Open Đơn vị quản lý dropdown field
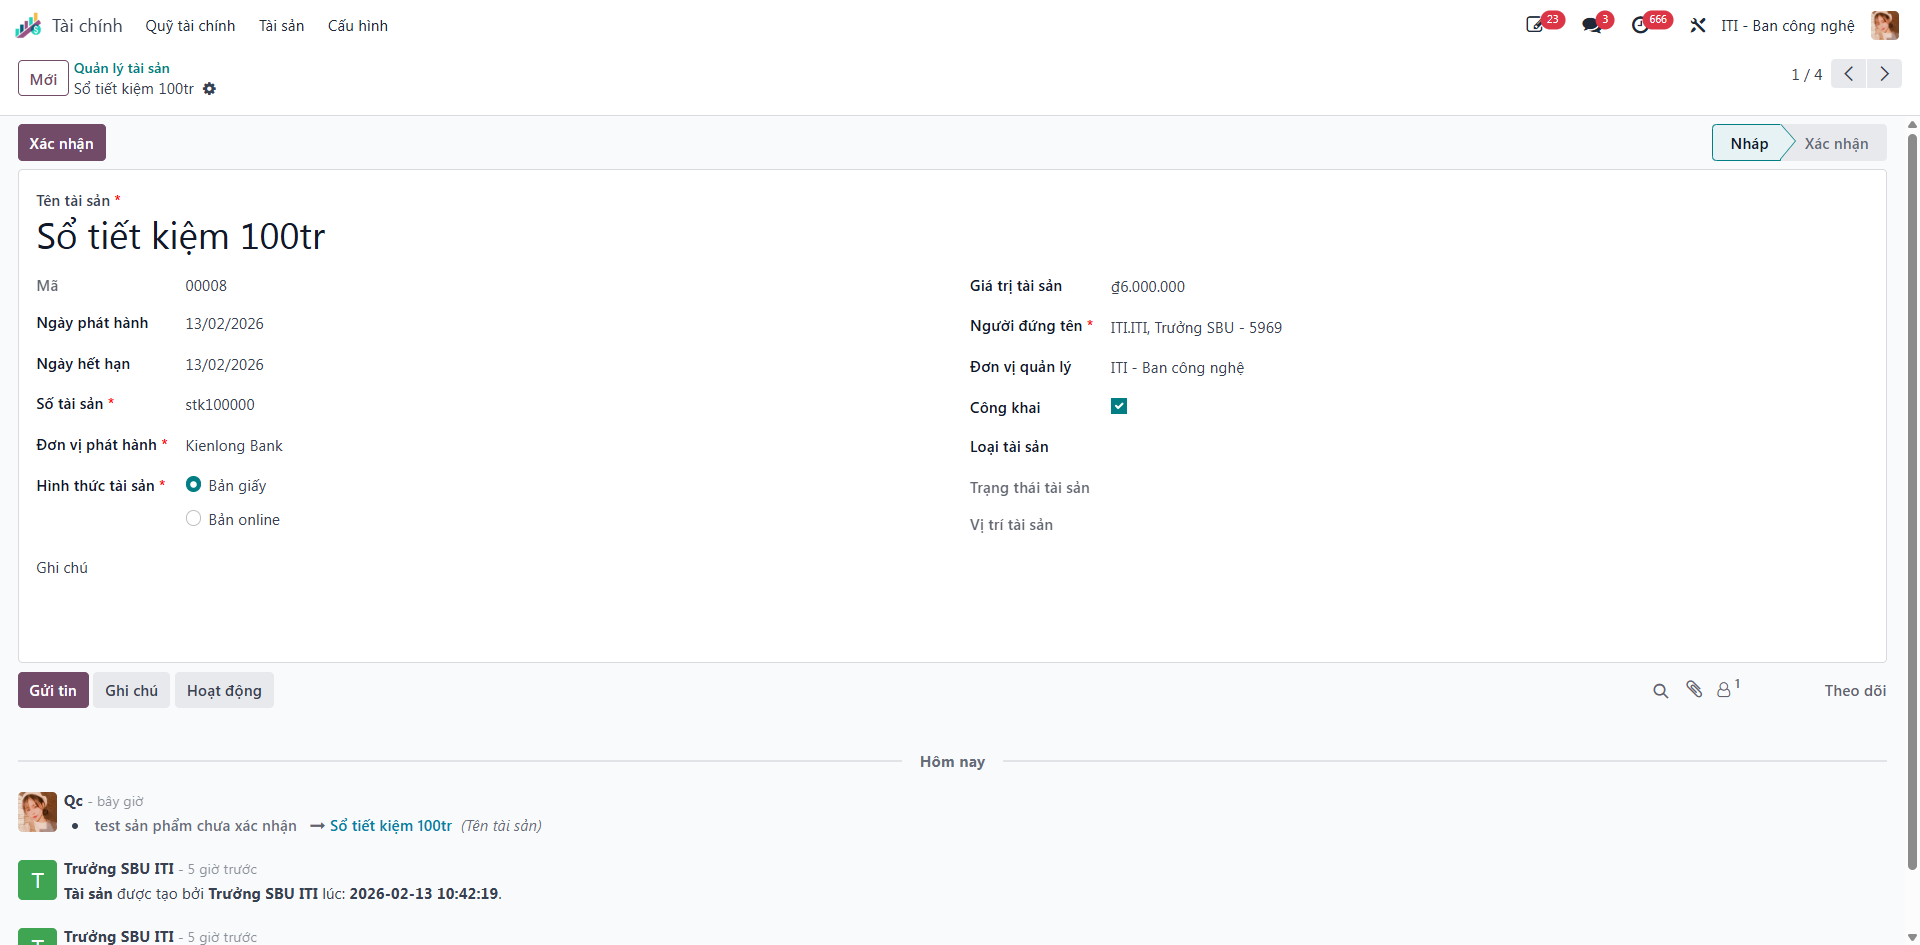Image resolution: width=1920 pixels, height=945 pixels. point(1177,368)
